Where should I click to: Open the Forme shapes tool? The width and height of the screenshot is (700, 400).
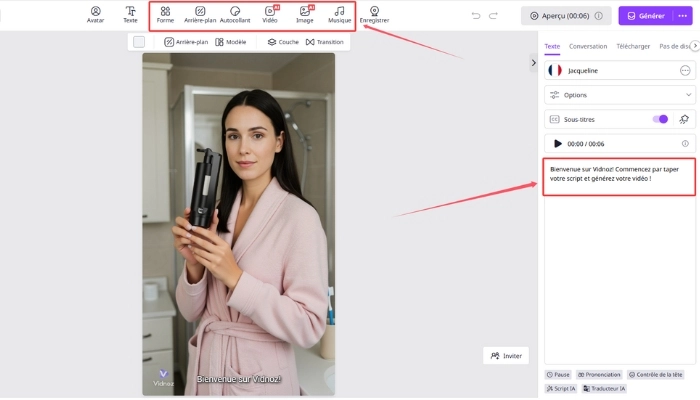click(165, 14)
